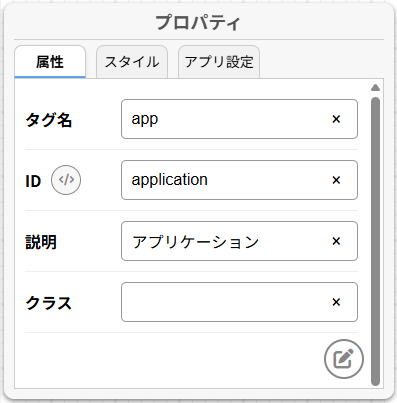Clear the クラス field with its x
The width and height of the screenshot is (397, 403).
336,302
